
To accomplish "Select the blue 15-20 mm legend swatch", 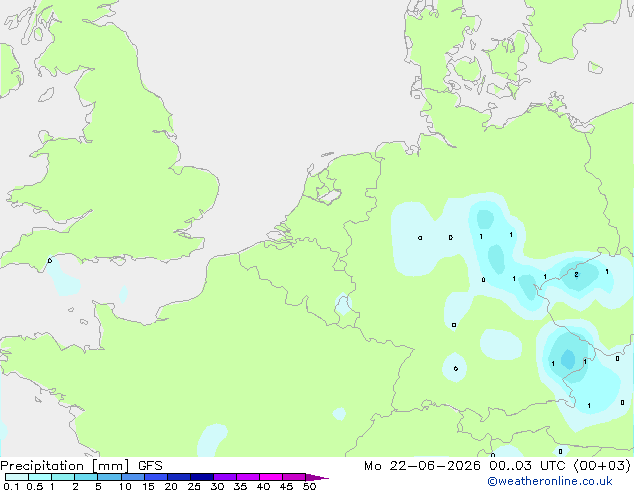I will 156,477.
